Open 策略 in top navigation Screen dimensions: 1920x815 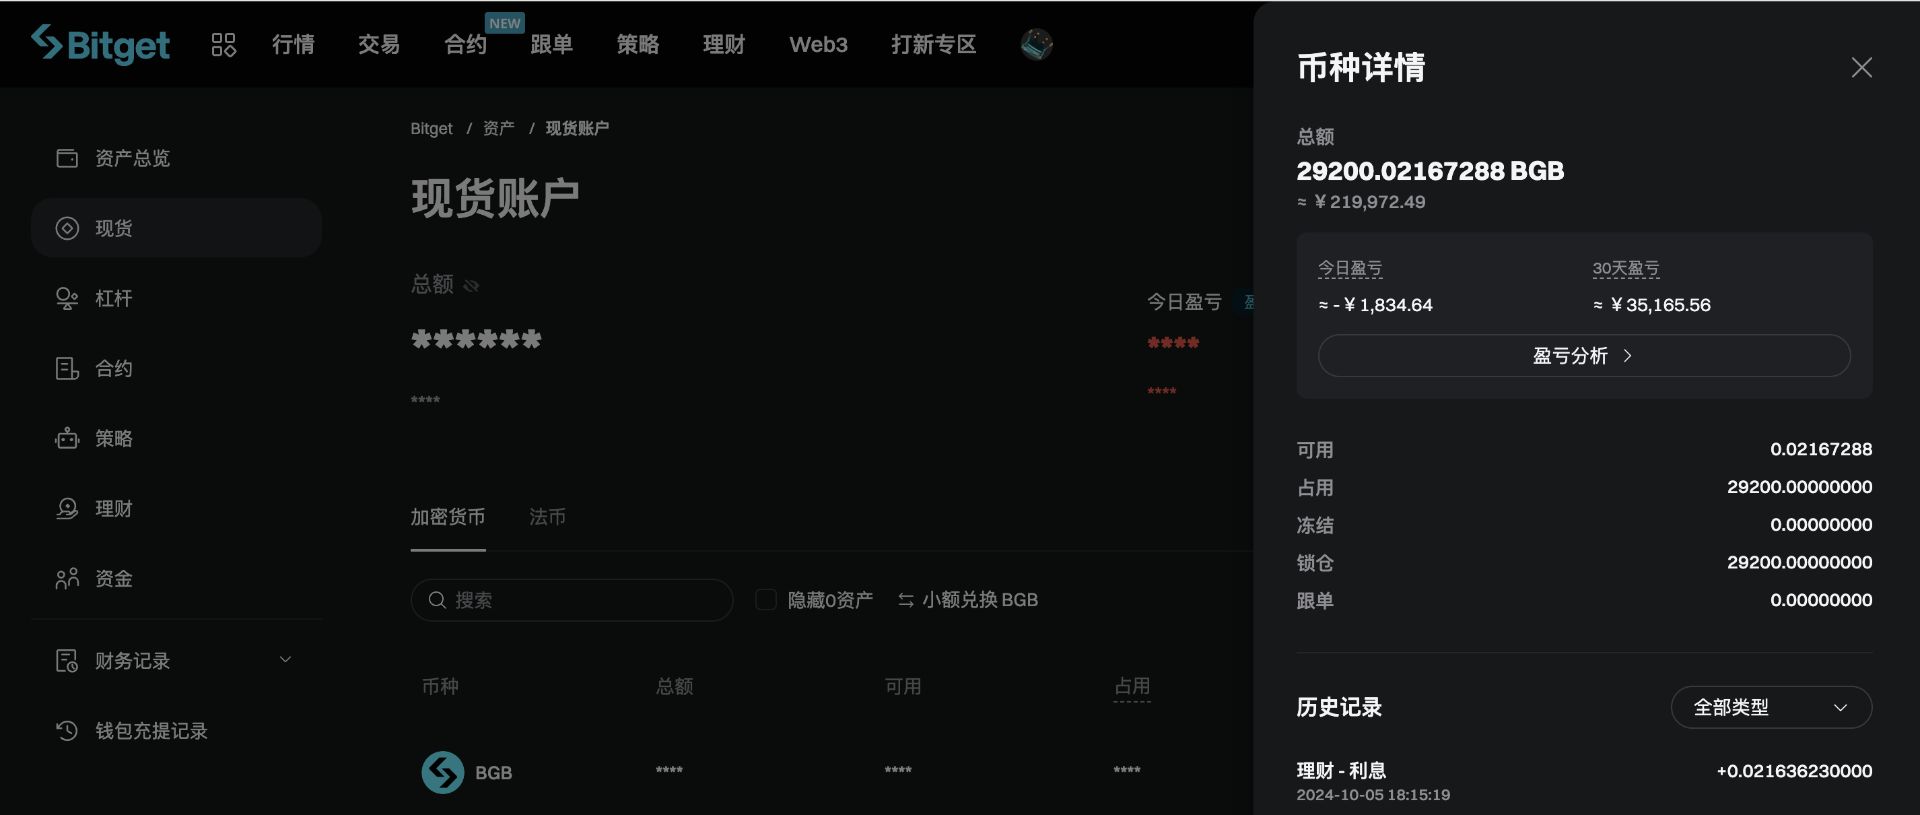click(x=637, y=44)
